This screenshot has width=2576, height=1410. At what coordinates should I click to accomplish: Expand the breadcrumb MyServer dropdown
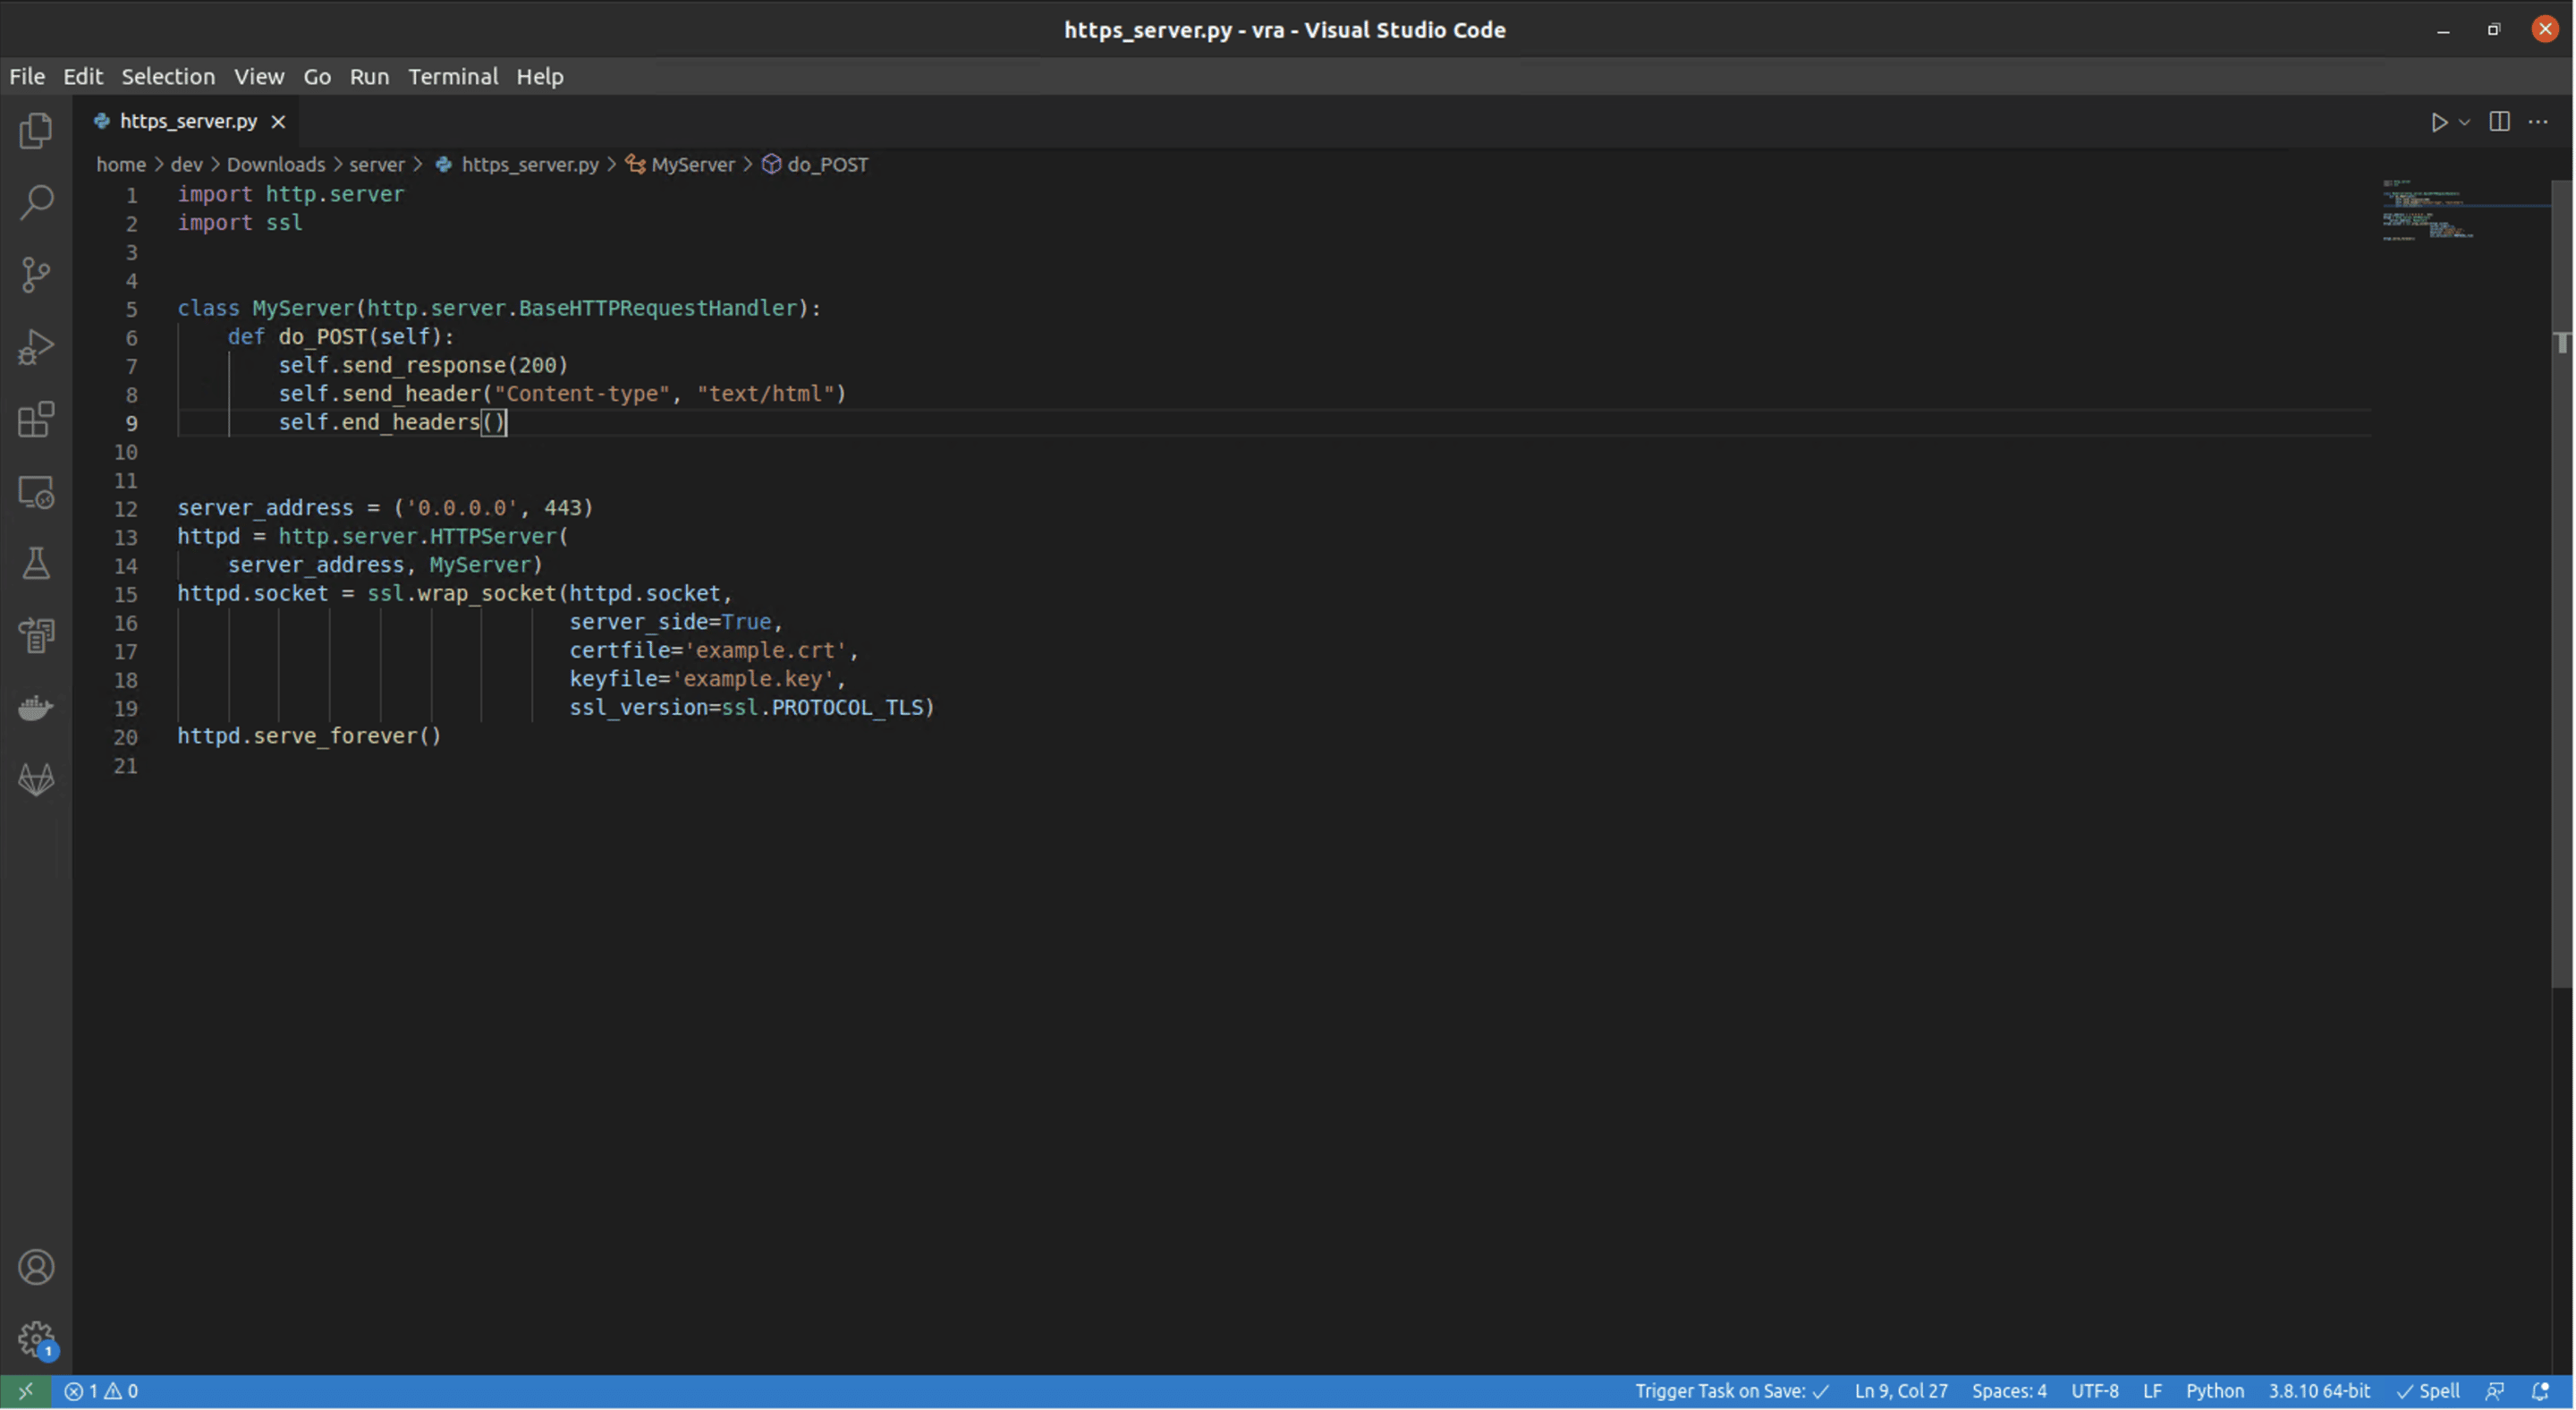click(692, 163)
